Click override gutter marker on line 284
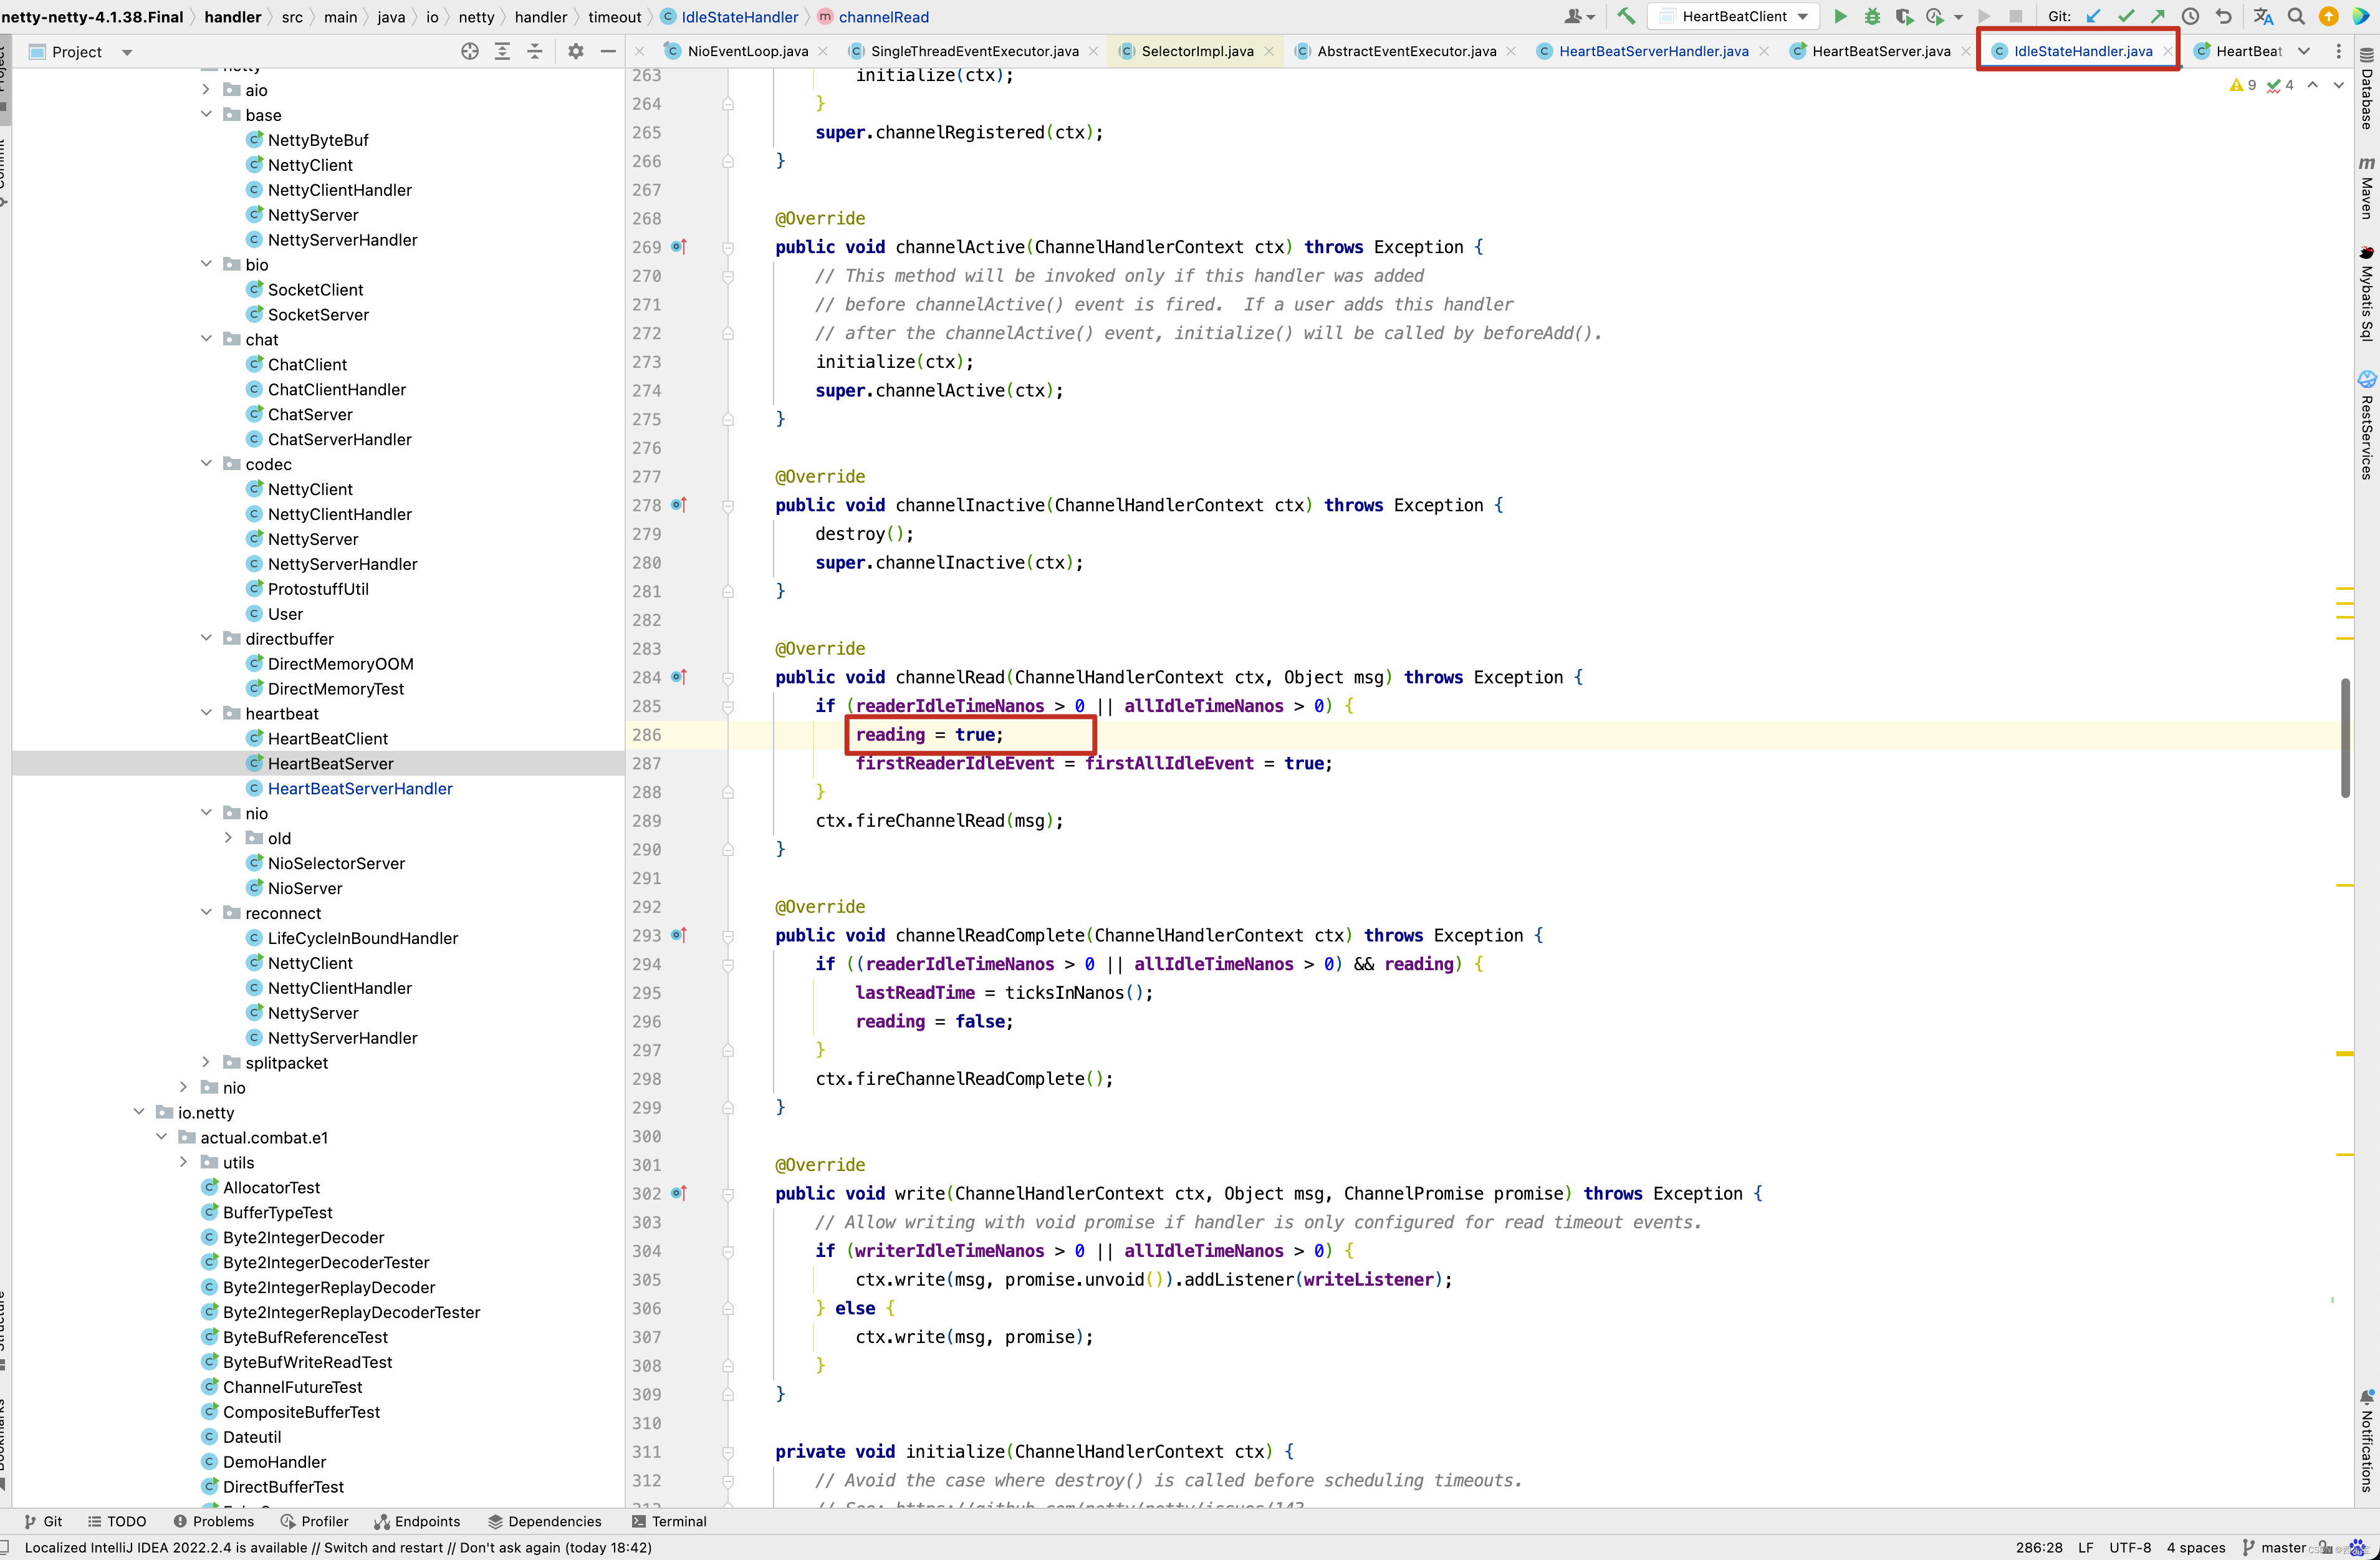Viewport: 2380px width, 1560px height. (679, 677)
